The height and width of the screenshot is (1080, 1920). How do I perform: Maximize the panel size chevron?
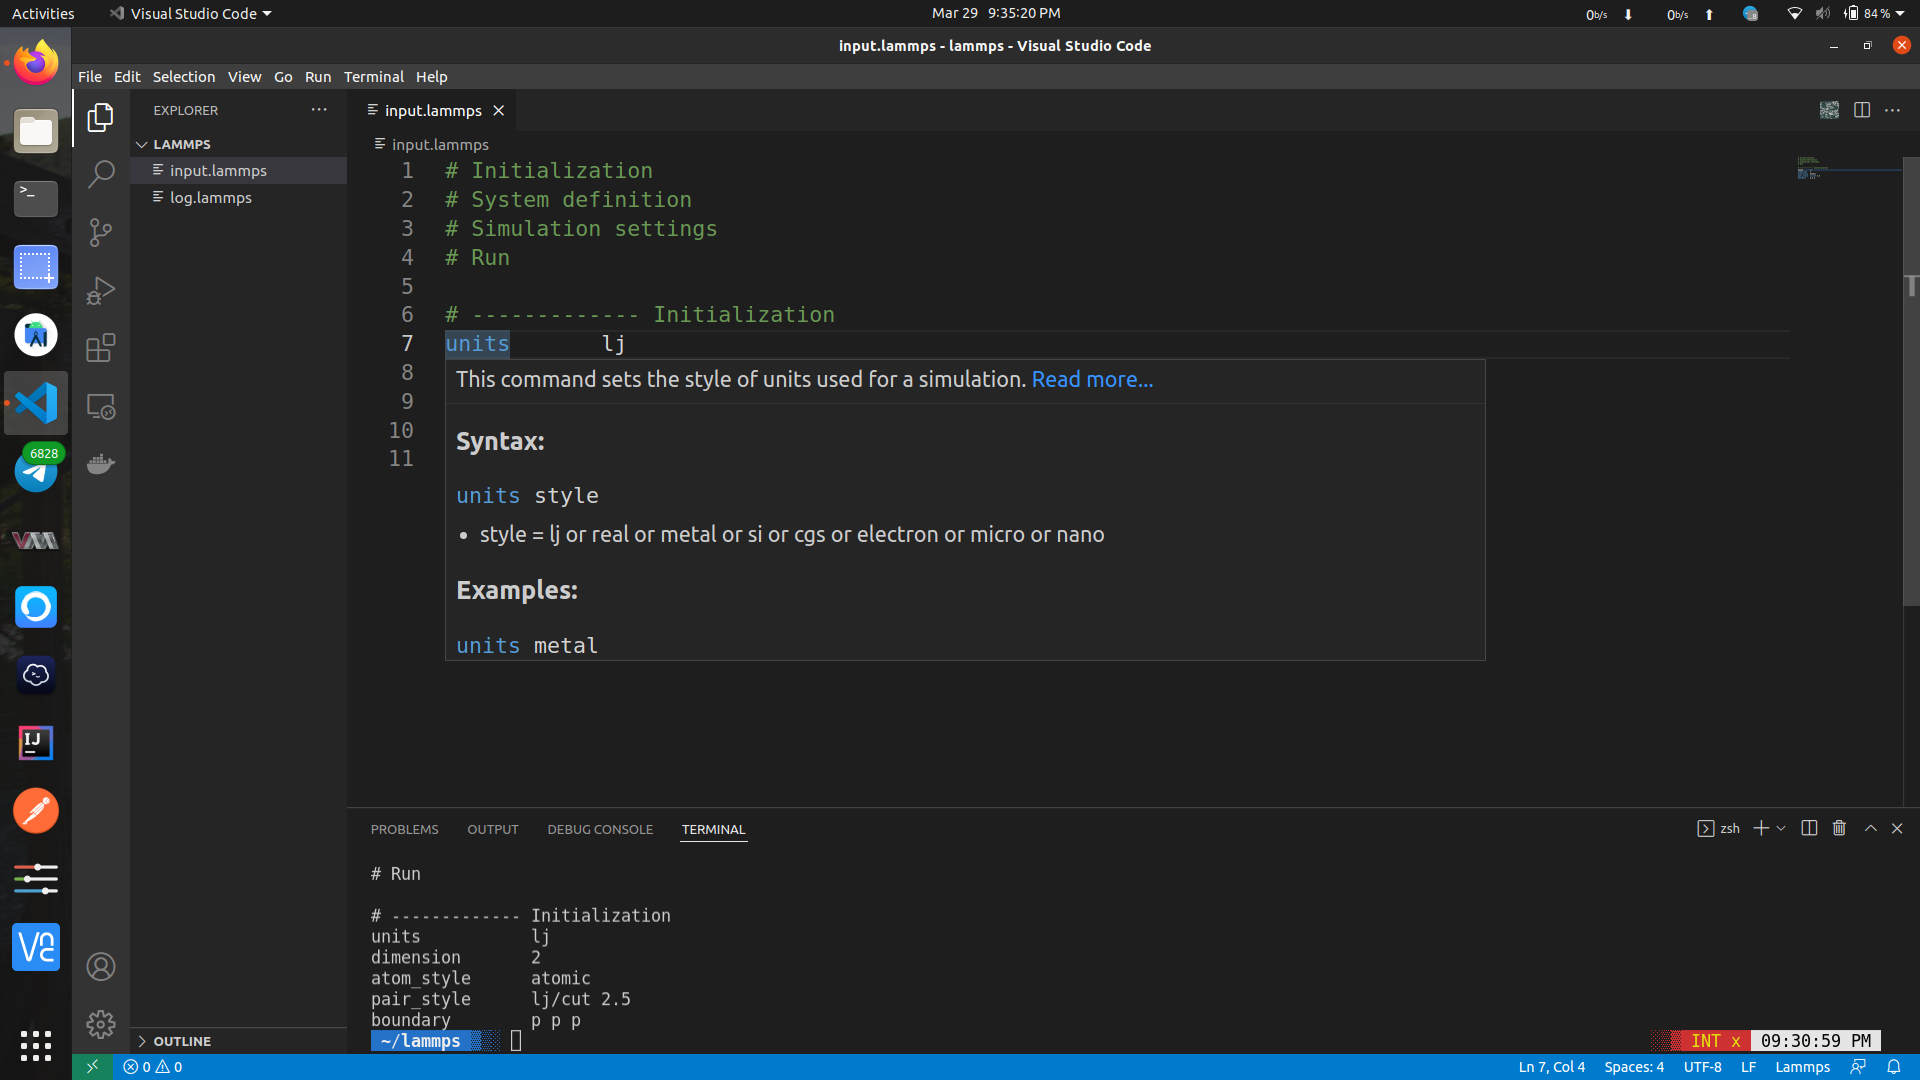tap(1870, 828)
